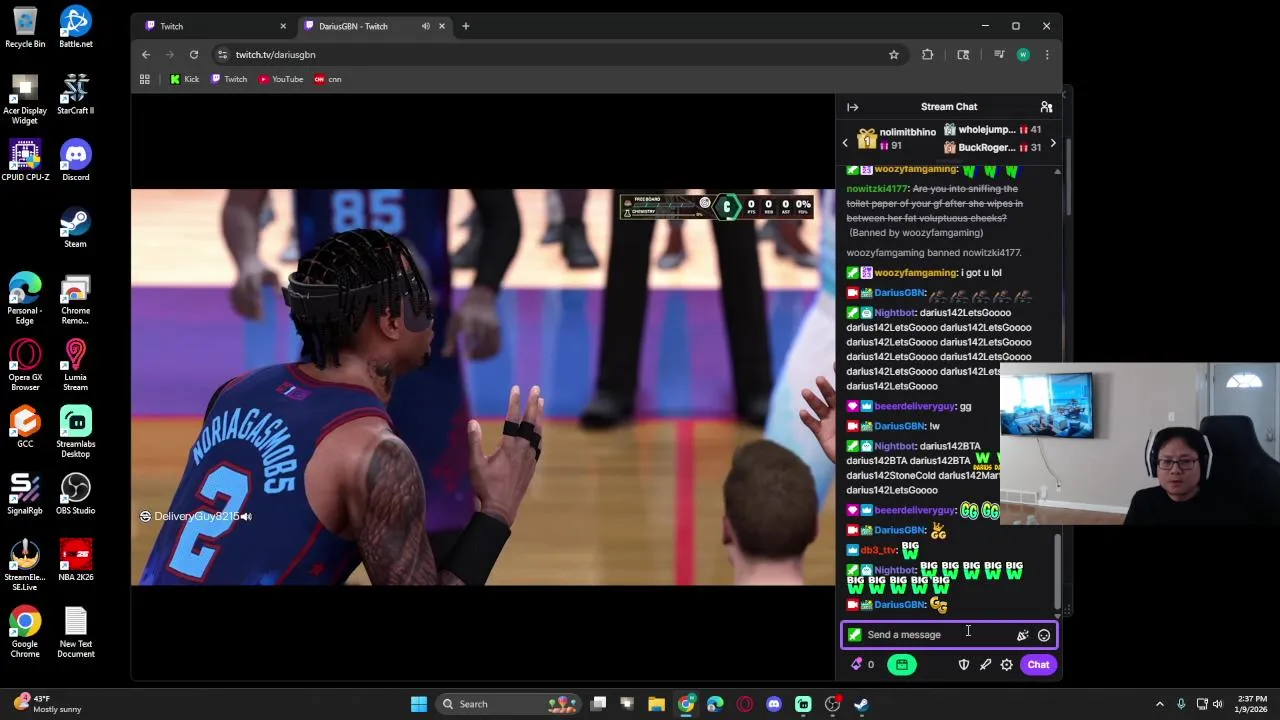Click db3_ttv username in chat

click(879, 550)
